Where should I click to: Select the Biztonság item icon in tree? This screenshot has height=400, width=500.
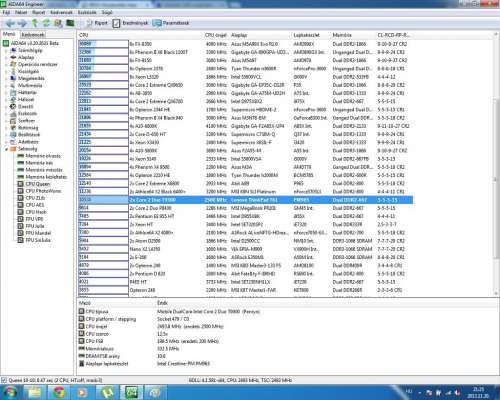[13, 128]
